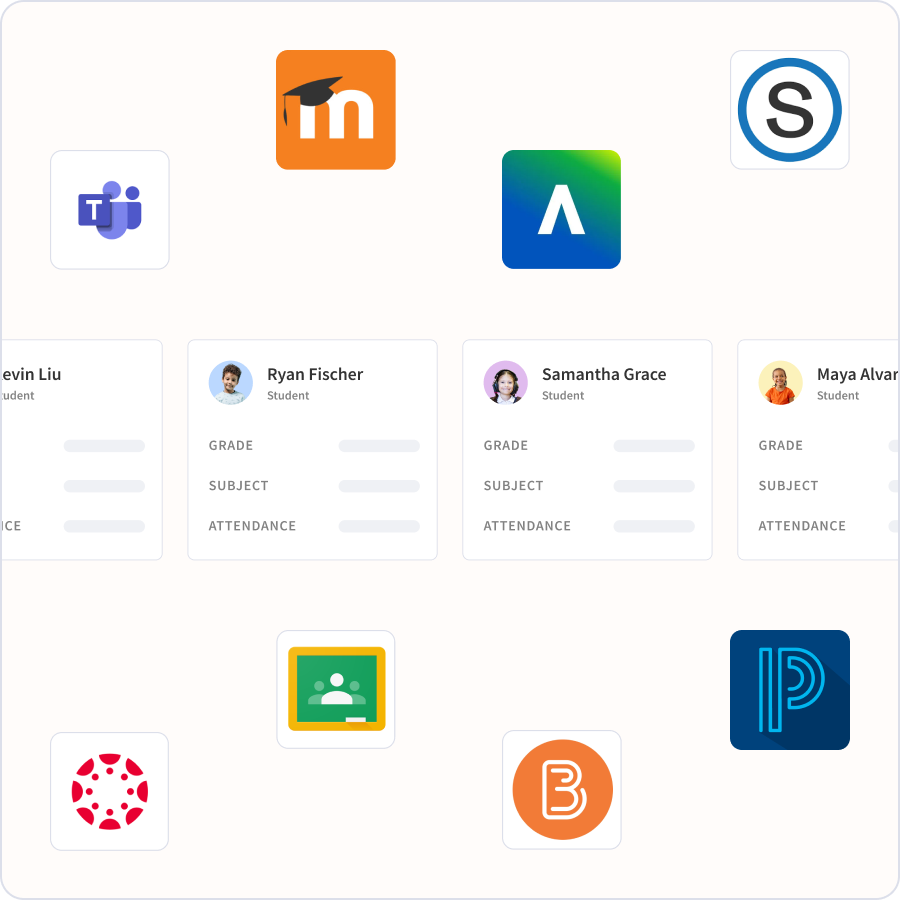The image size is (900, 900).
Task: Click GRADE label in Maya's card
Action: [781, 445]
